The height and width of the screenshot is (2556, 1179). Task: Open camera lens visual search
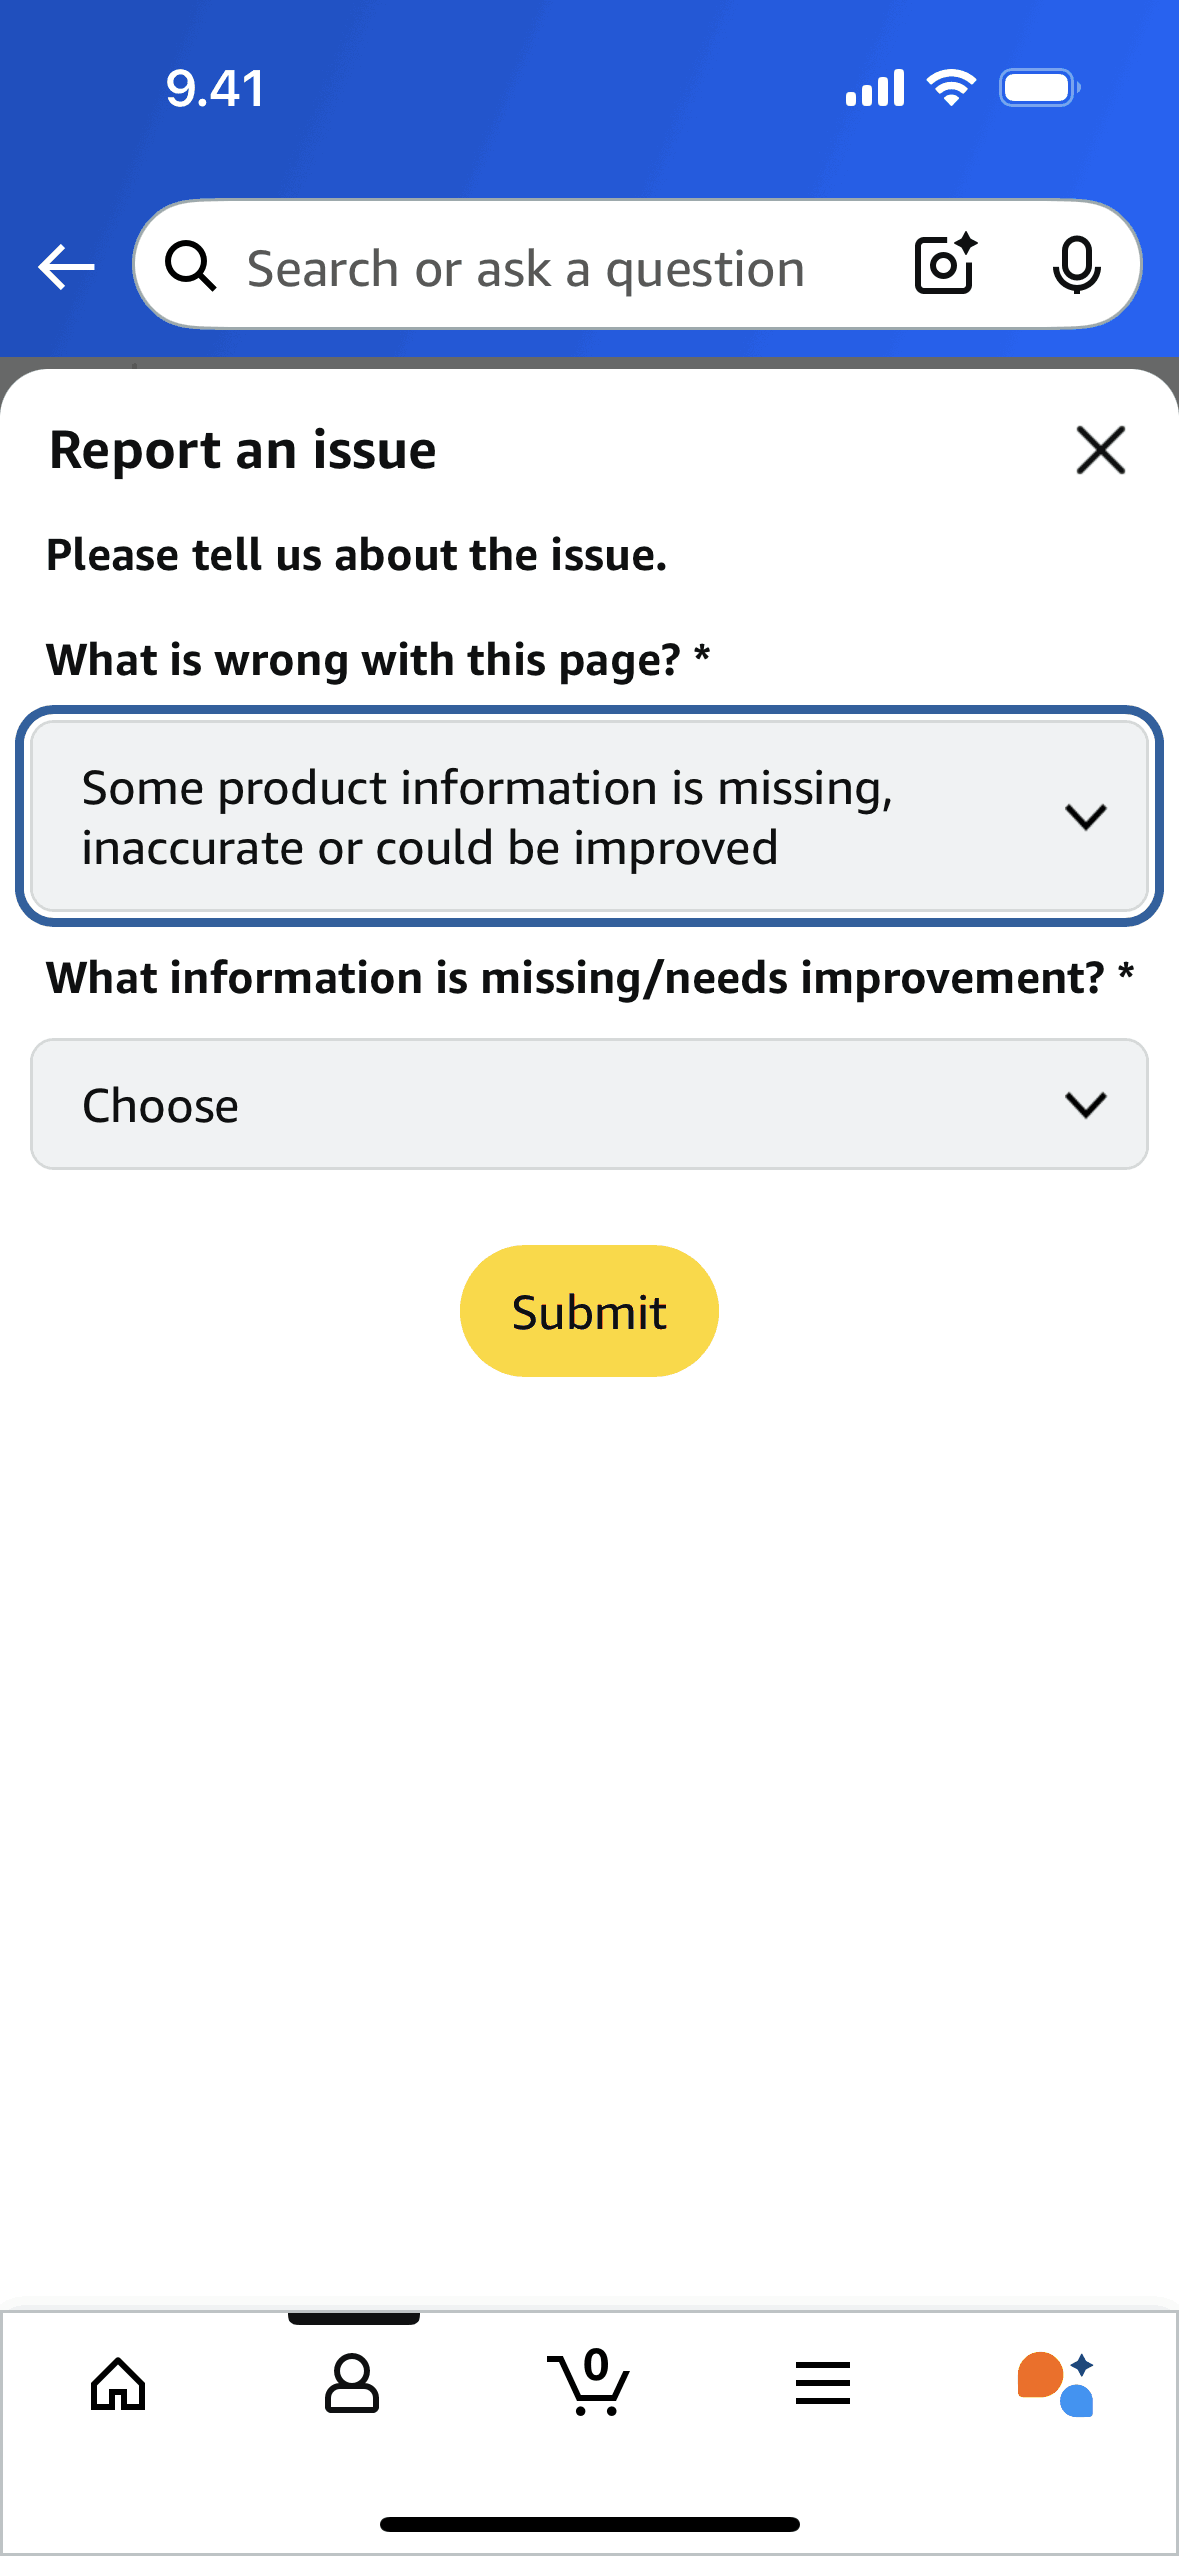(945, 265)
